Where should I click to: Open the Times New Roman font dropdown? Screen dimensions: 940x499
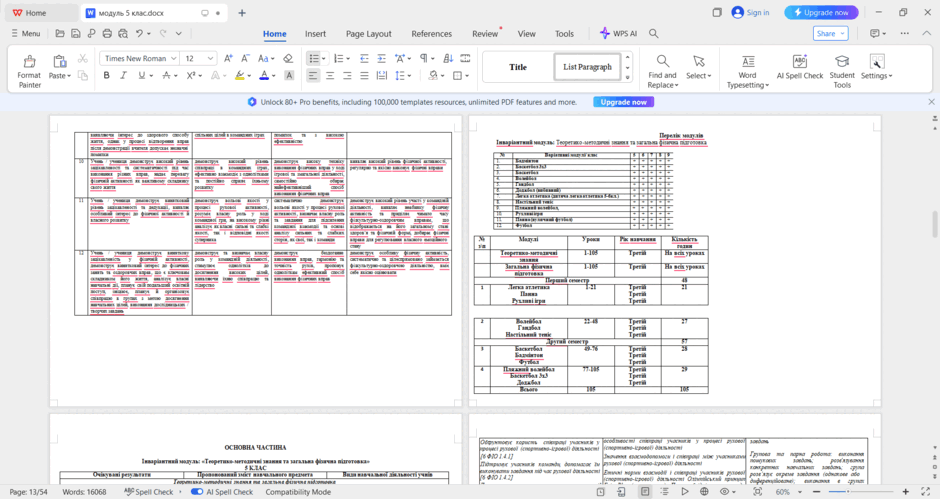140,58
